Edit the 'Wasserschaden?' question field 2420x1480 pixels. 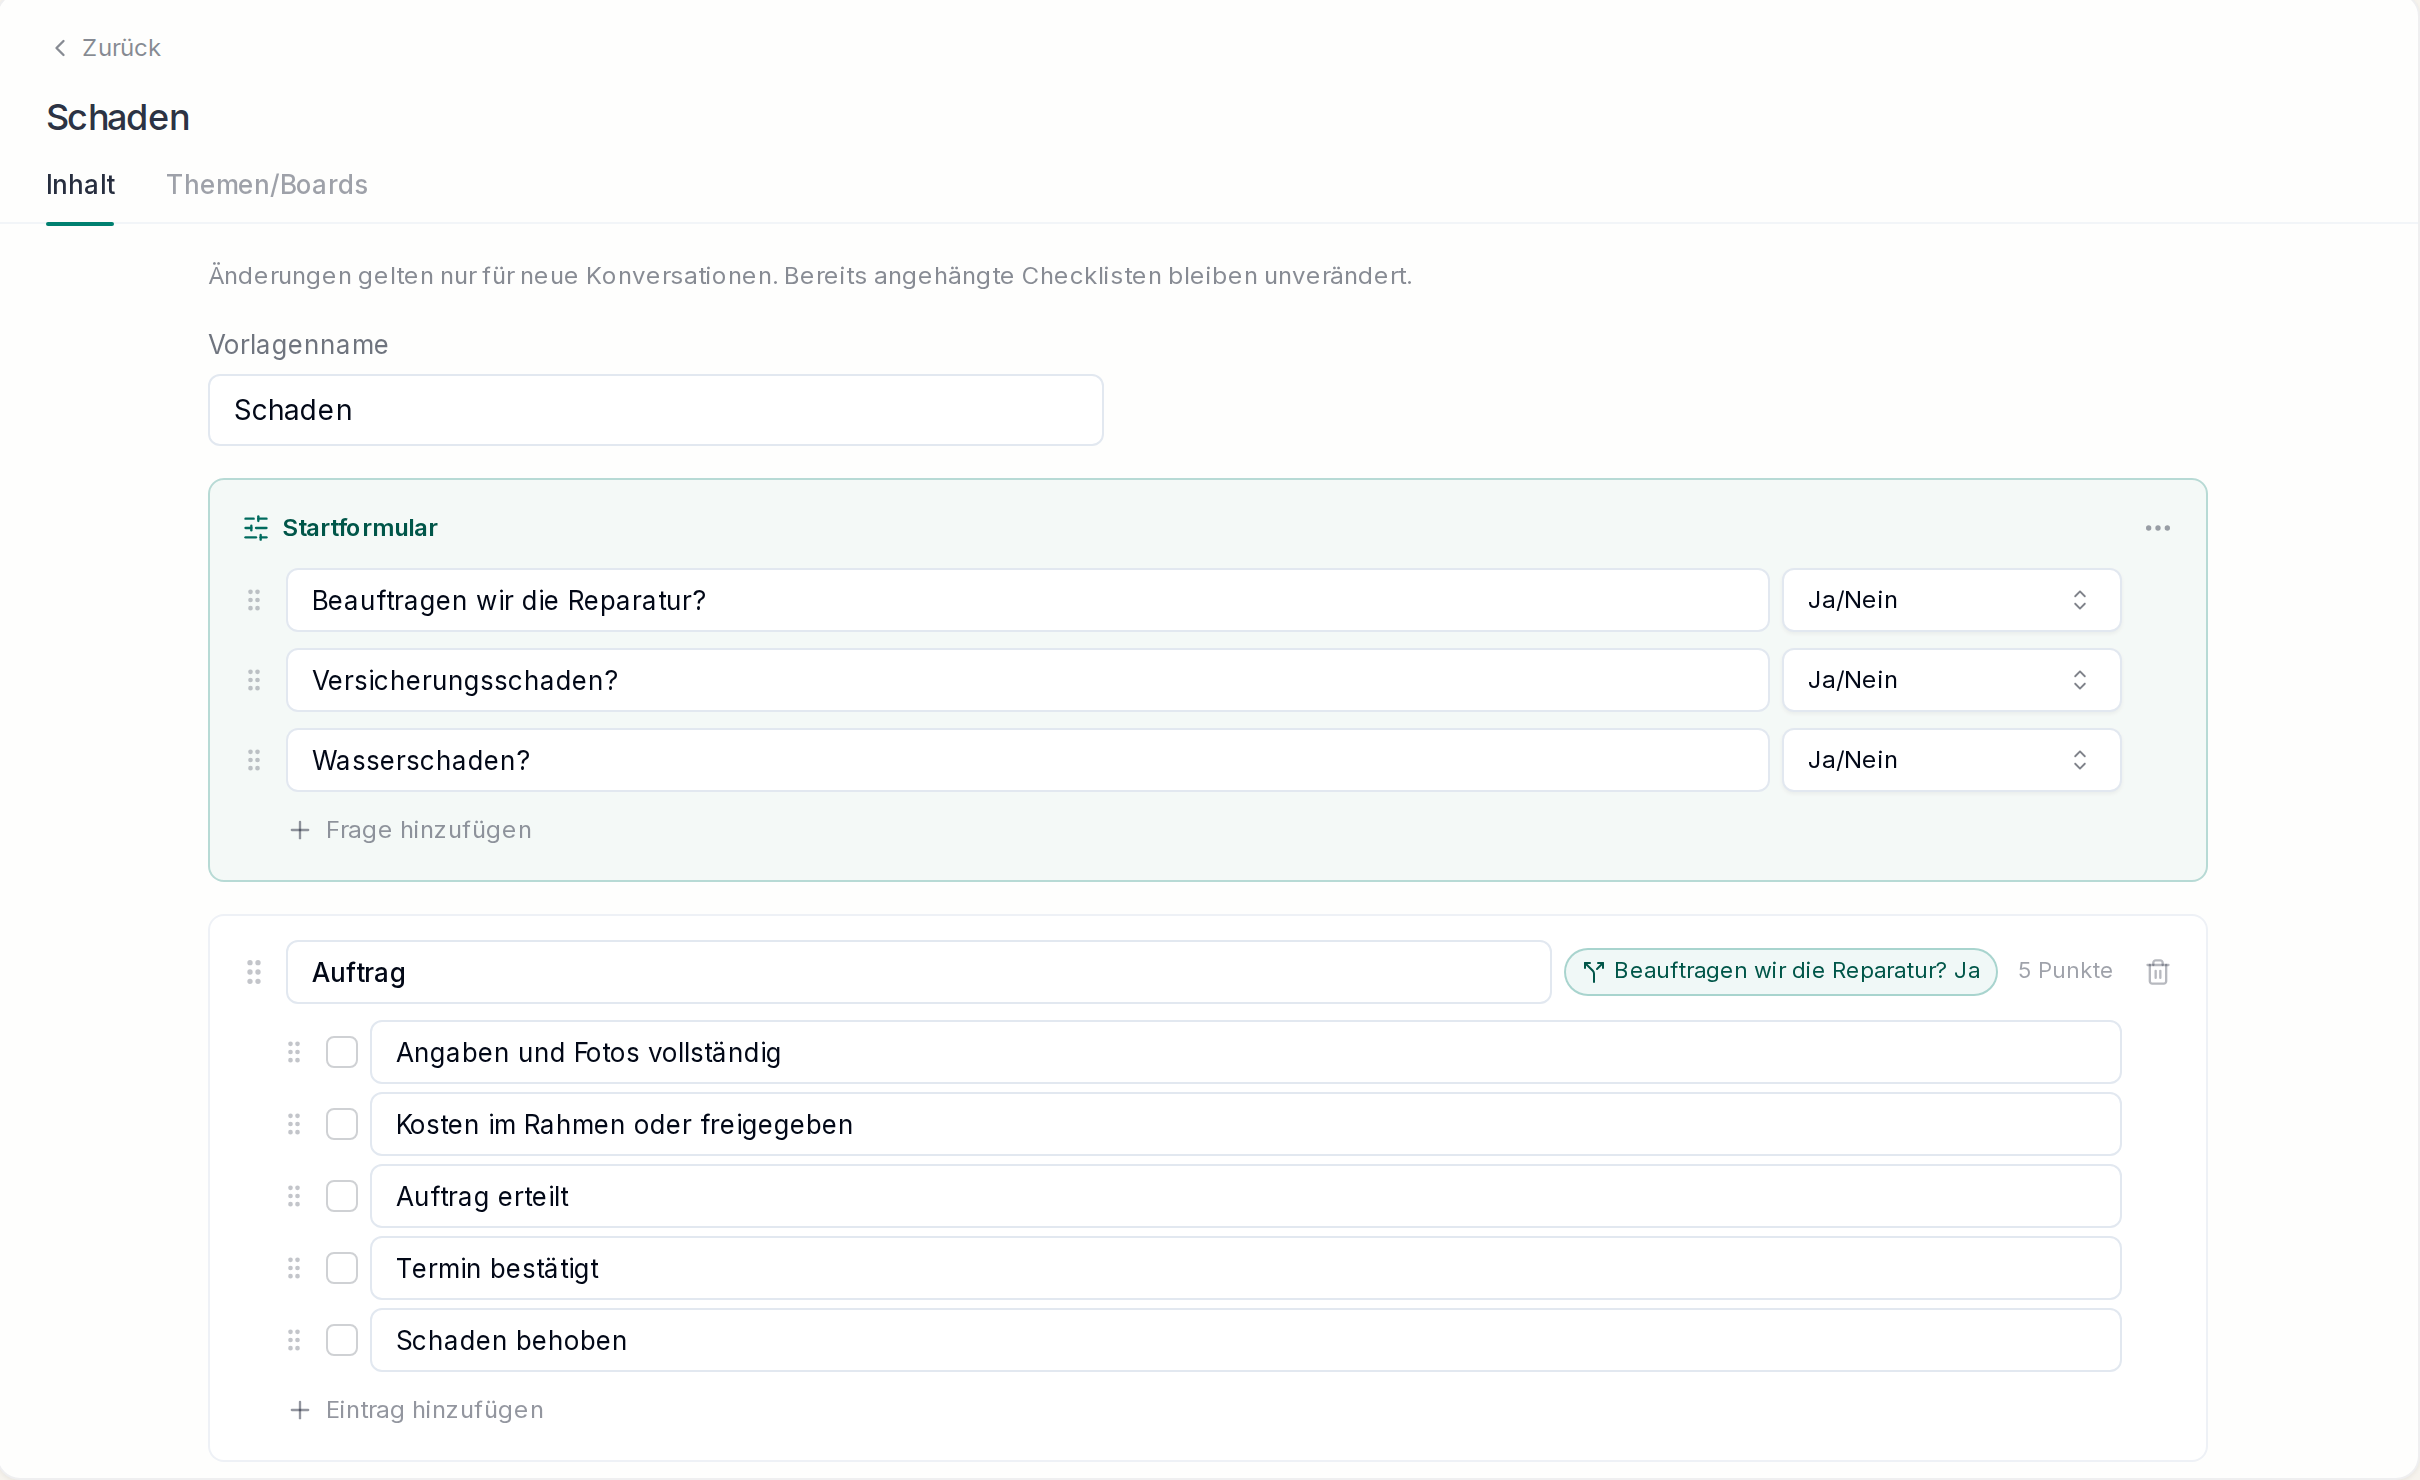coord(1028,760)
